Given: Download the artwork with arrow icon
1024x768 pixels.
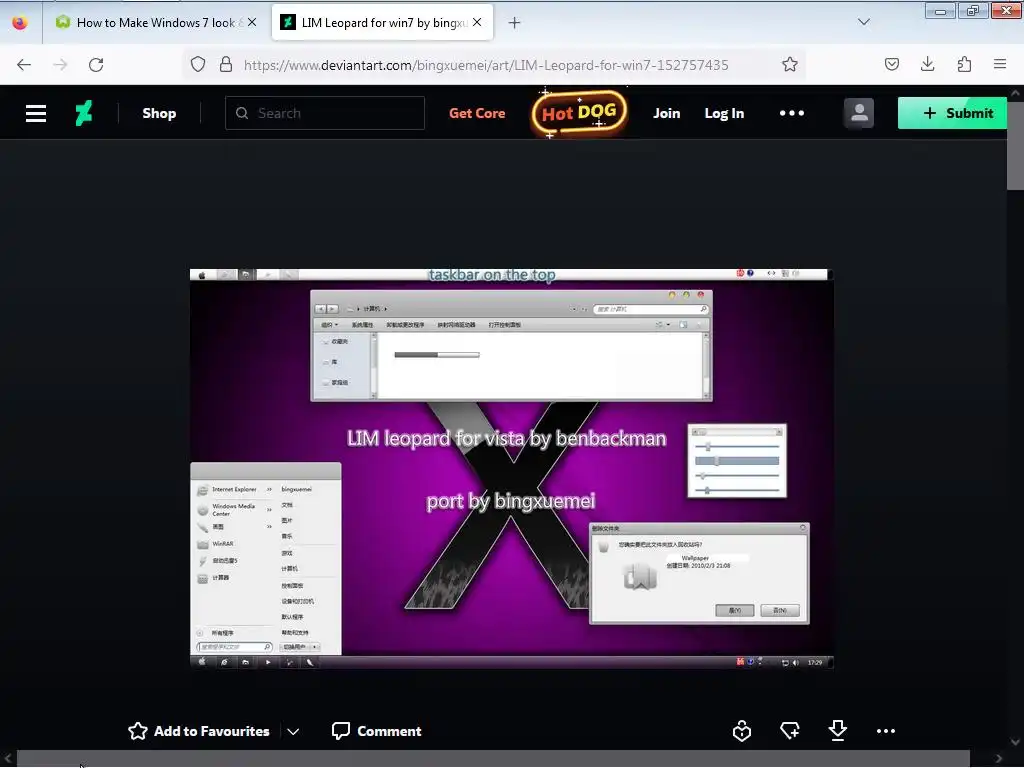Looking at the screenshot, I should pos(837,730).
